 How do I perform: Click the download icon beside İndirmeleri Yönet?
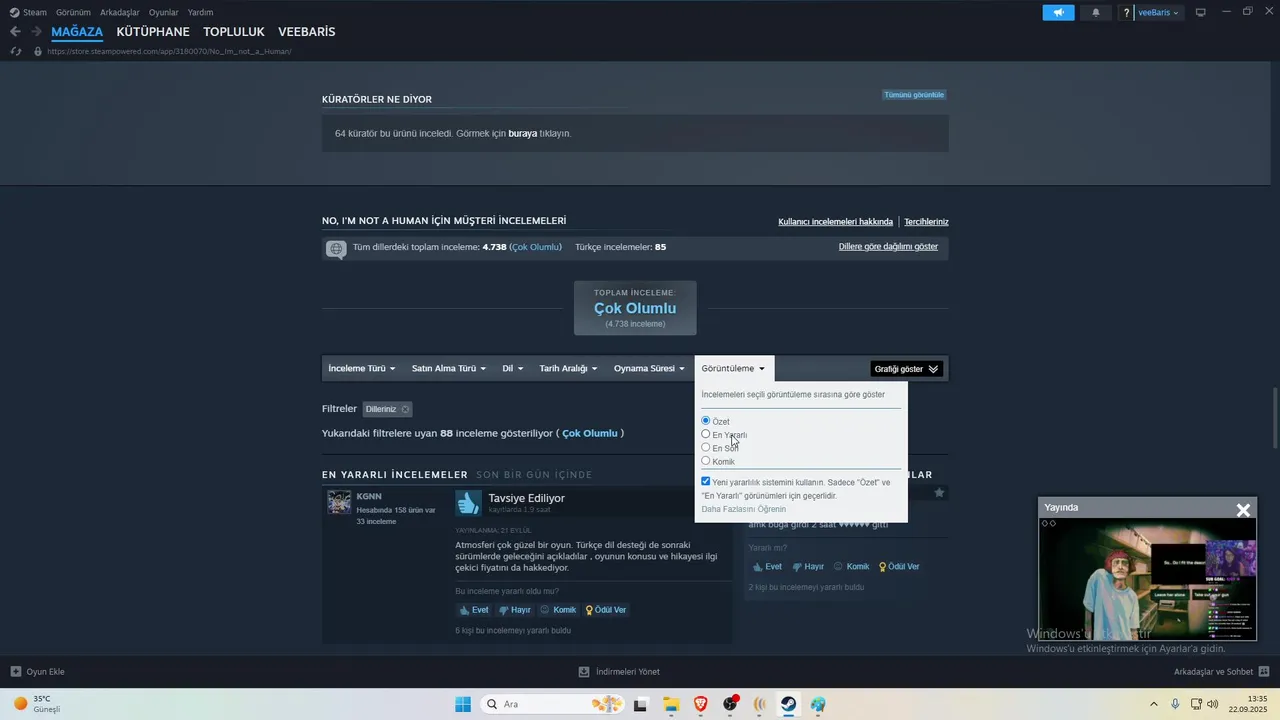point(584,672)
